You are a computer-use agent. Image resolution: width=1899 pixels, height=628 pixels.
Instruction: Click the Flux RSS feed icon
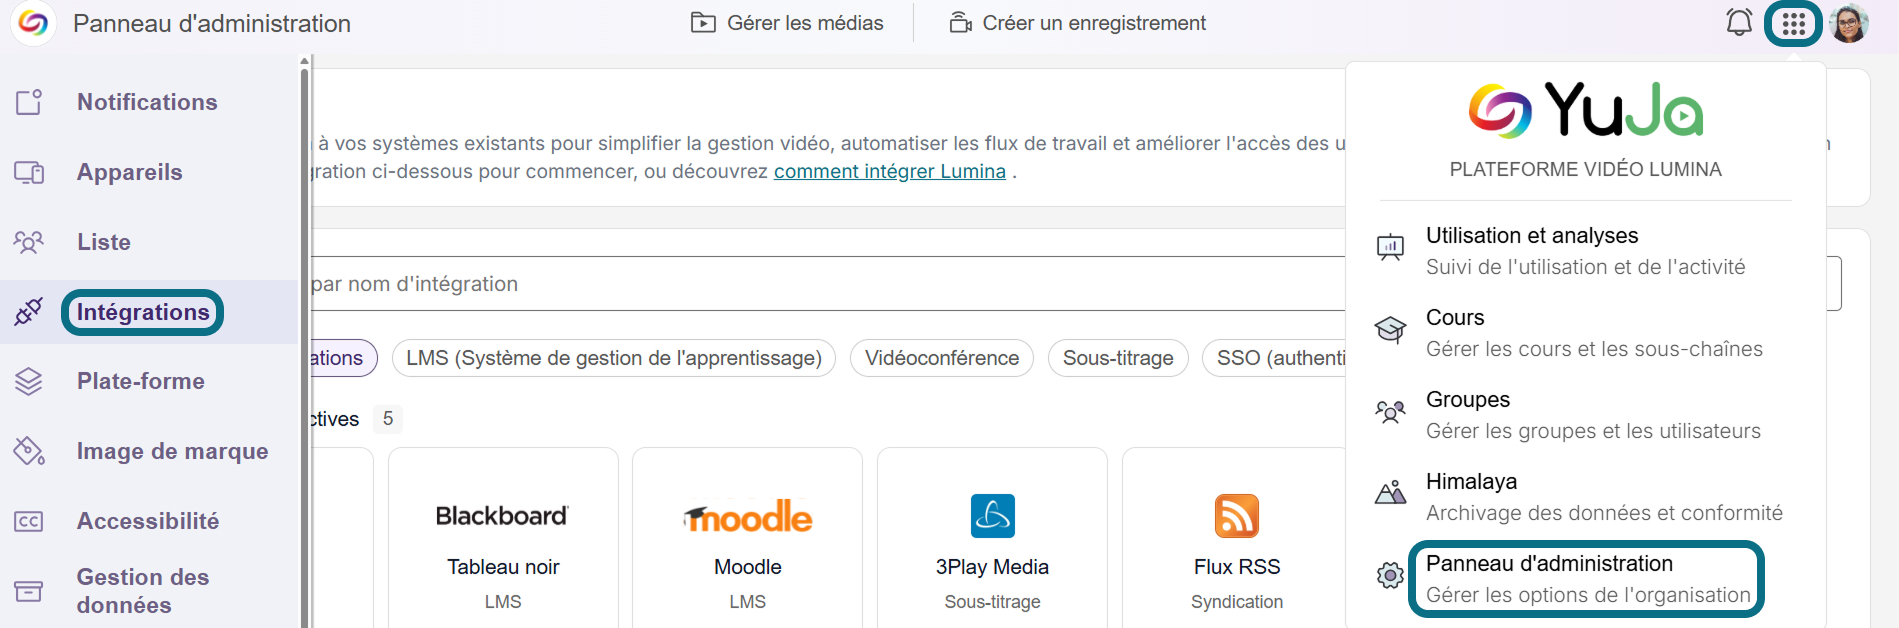(x=1237, y=516)
